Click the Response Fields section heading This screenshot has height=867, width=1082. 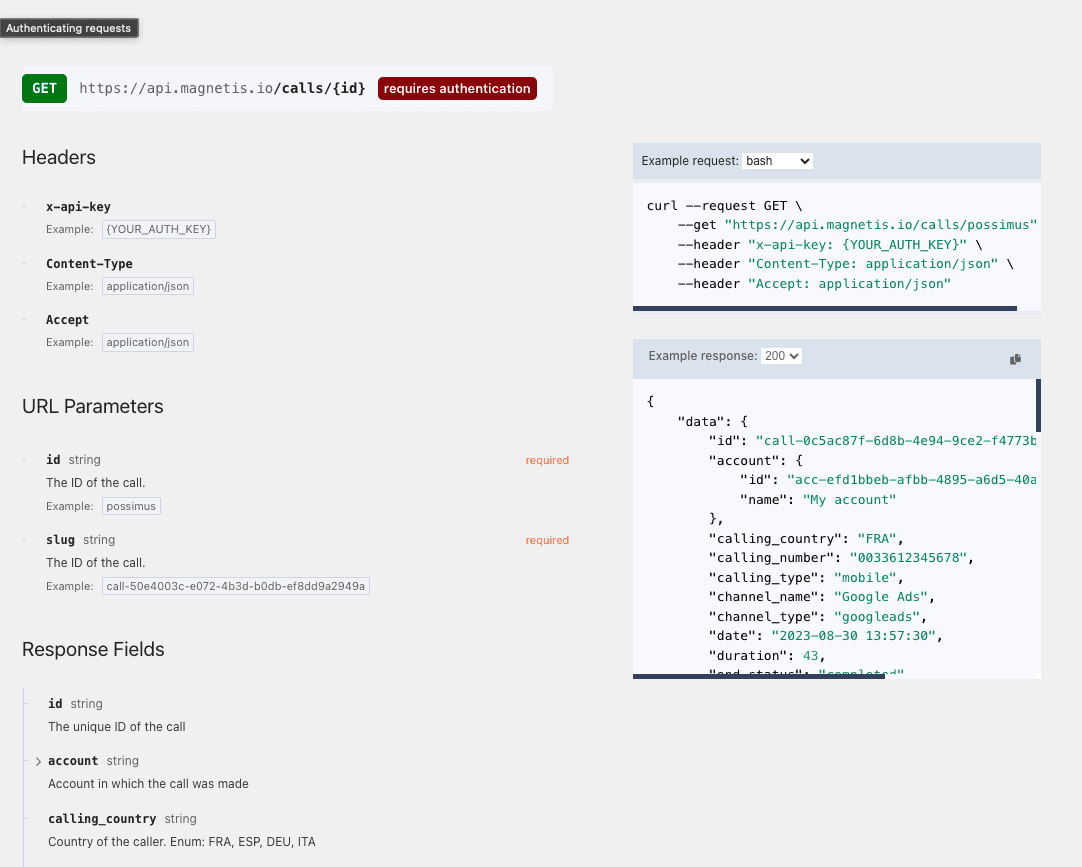(x=93, y=650)
